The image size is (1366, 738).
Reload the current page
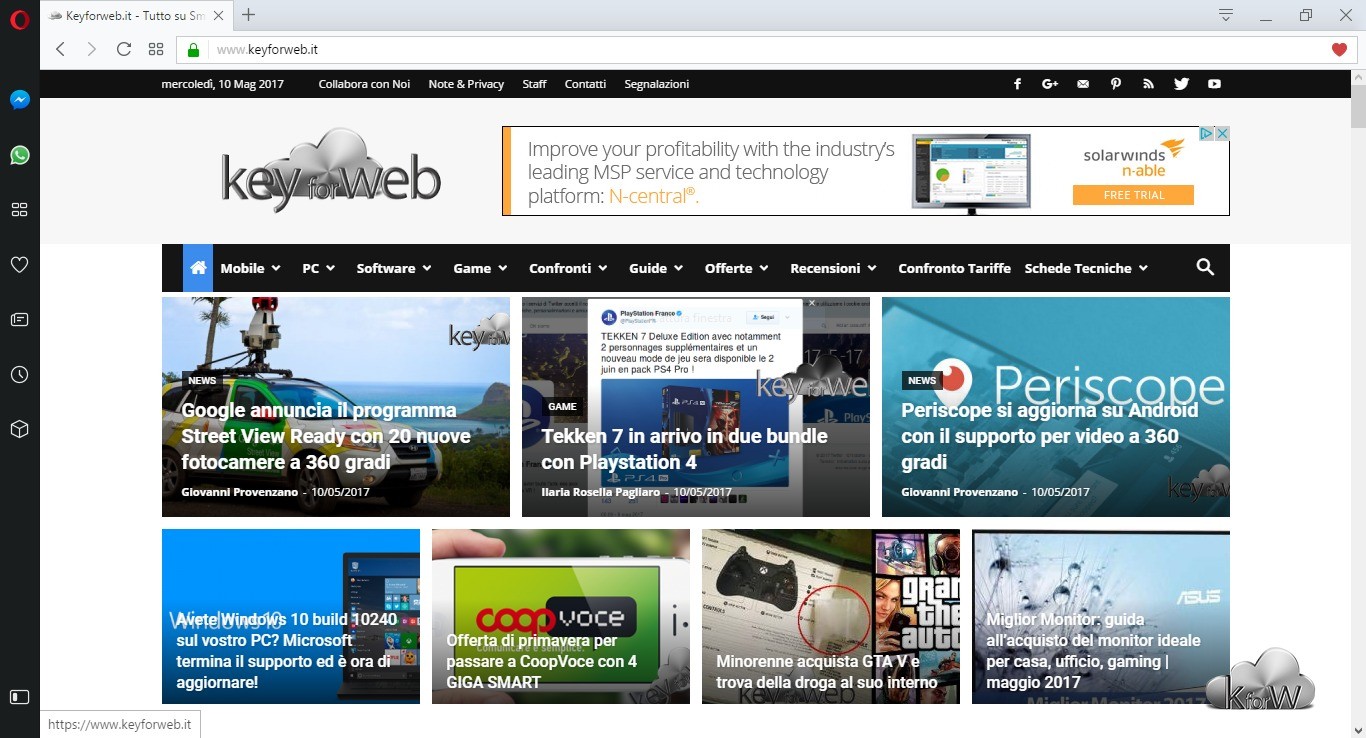[124, 49]
